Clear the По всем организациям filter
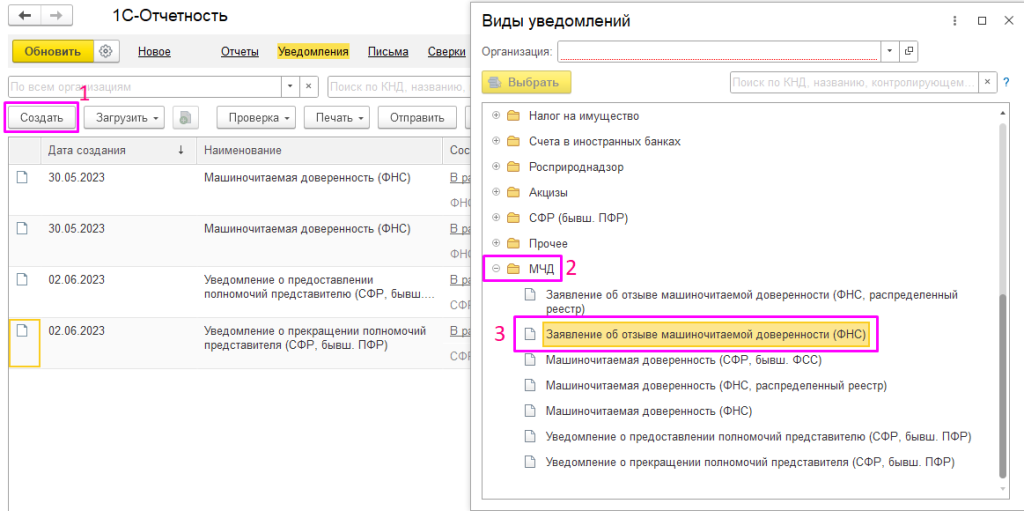1024x511 pixels. coord(309,87)
